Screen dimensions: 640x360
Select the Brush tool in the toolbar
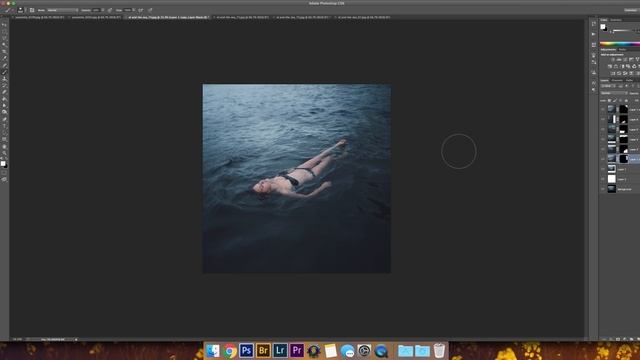pyautogui.click(x=4, y=72)
